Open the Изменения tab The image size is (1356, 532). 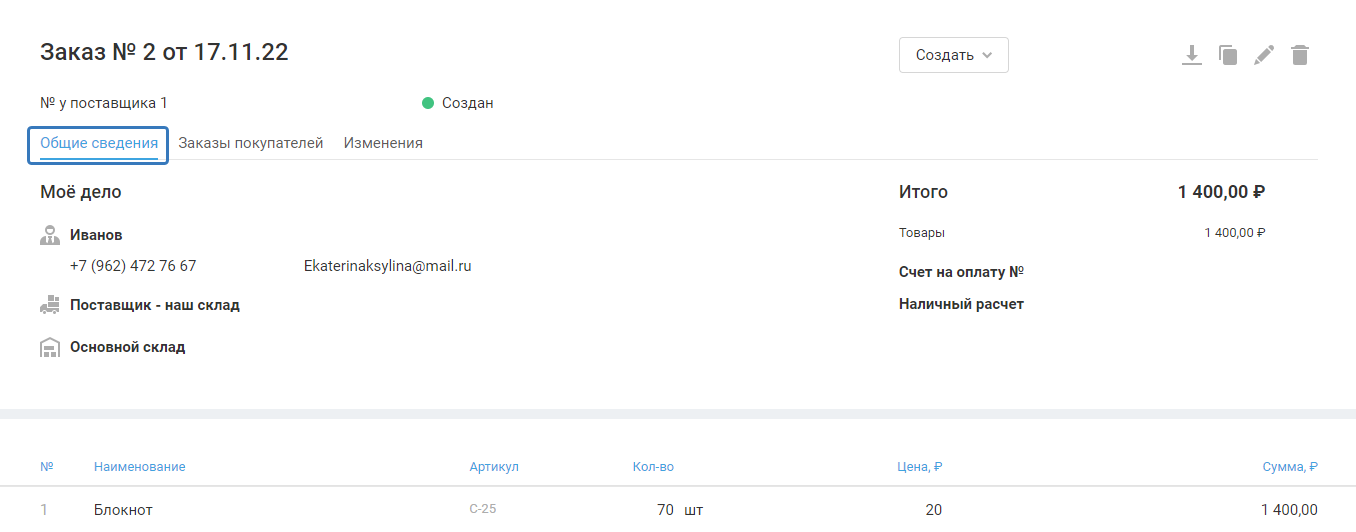coord(383,144)
